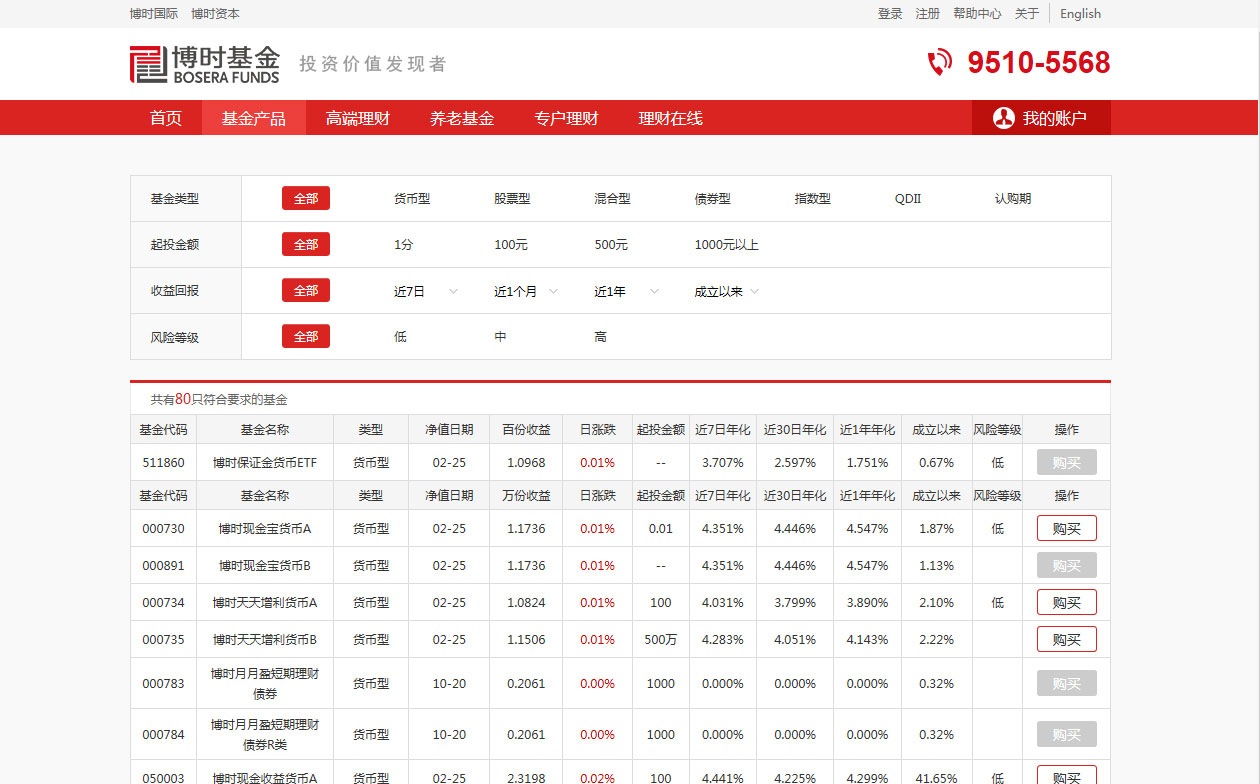
Task: Open fund name 博时保证金货币ETF
Action: 265,463
